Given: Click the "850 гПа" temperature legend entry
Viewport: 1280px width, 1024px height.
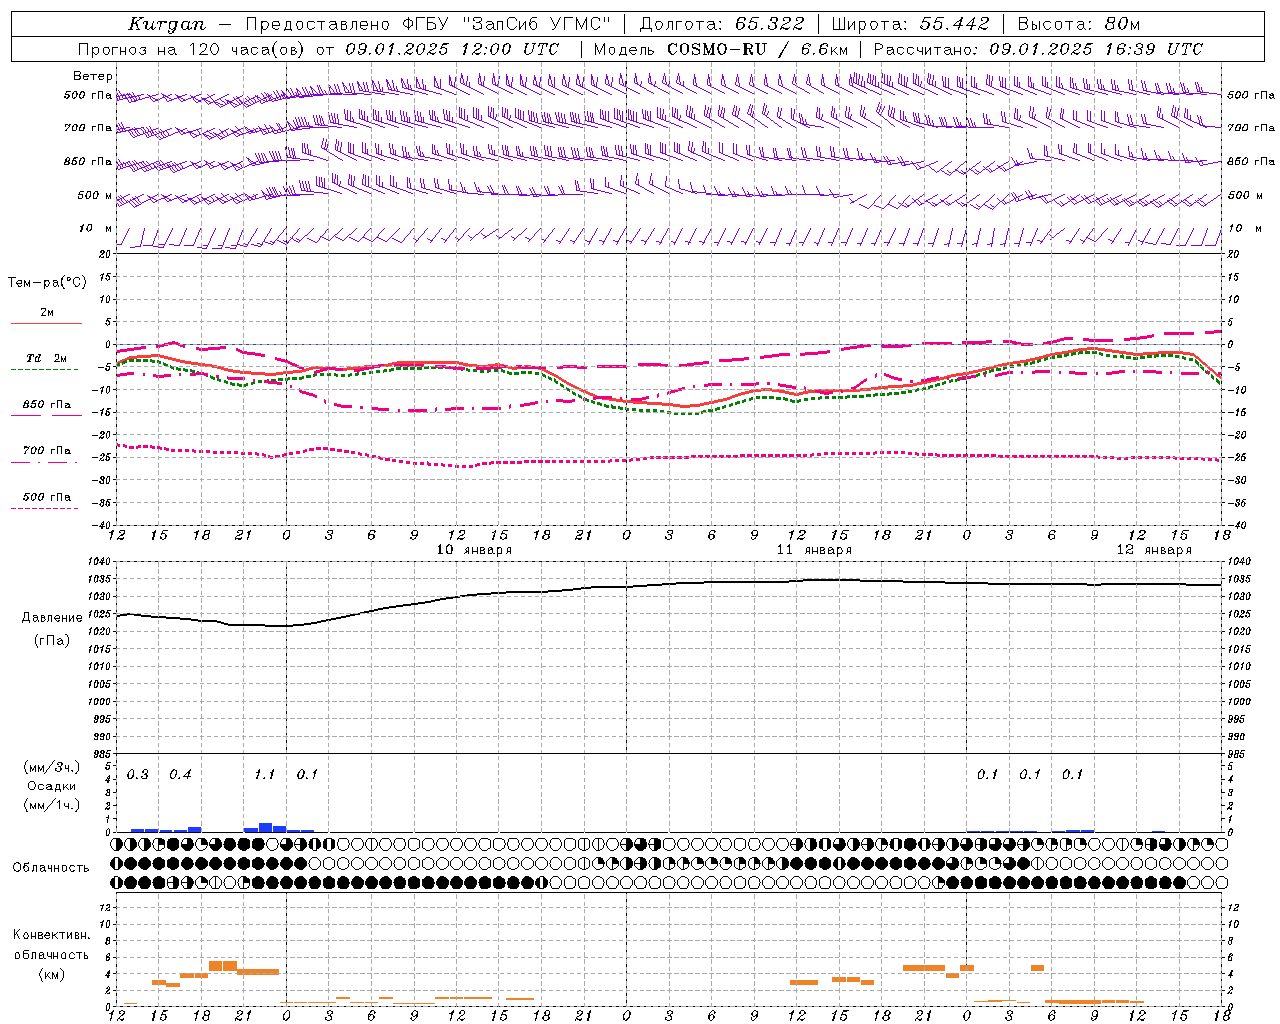Looking at the screenshot, I should (x=46, y=405).
